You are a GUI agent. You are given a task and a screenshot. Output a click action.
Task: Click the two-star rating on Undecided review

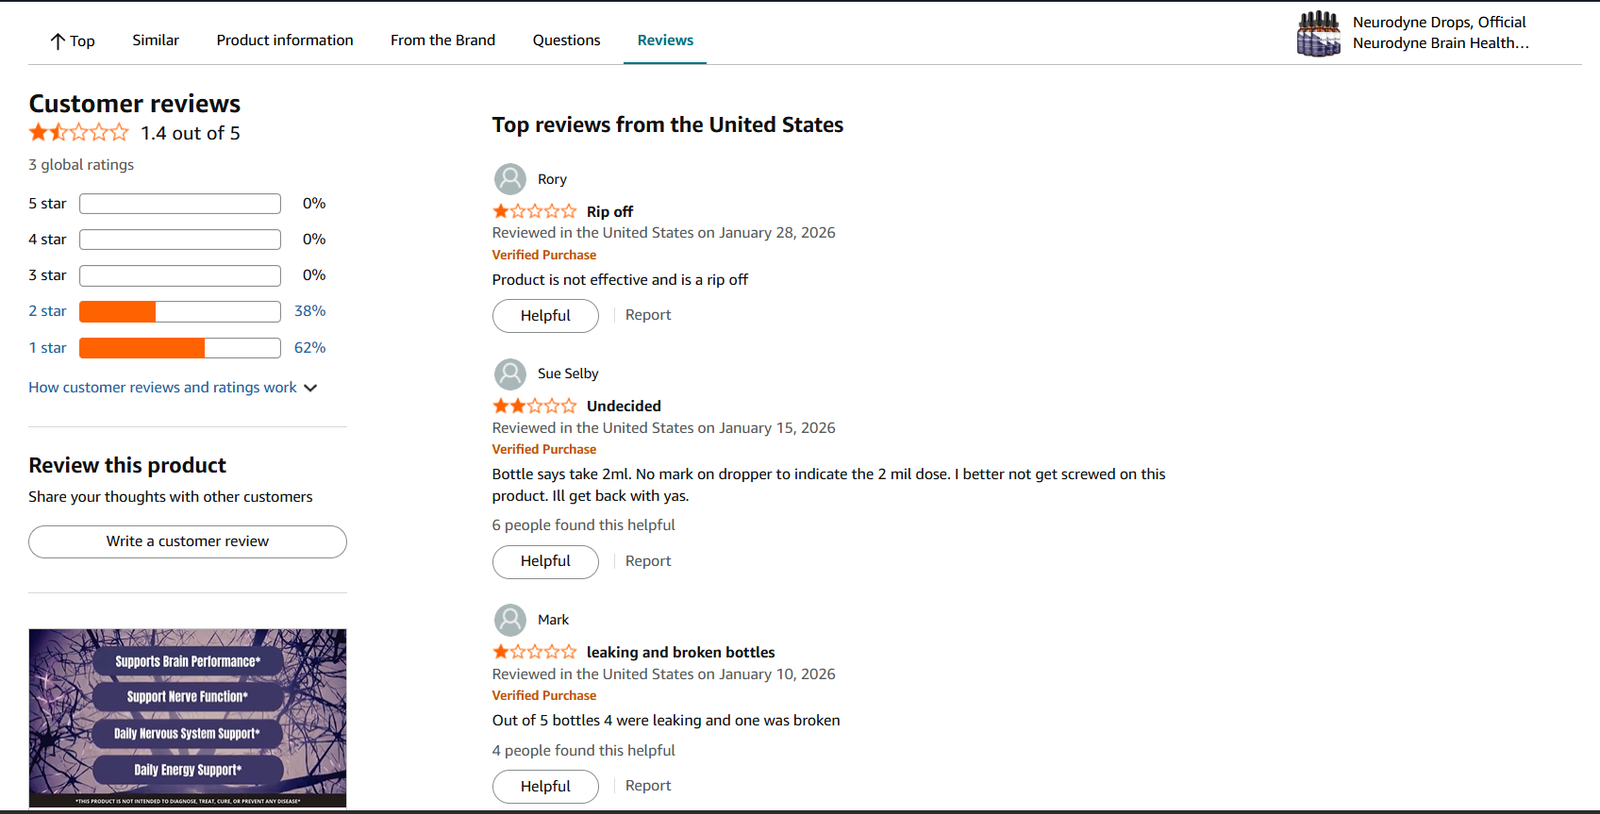click(534, 406)
